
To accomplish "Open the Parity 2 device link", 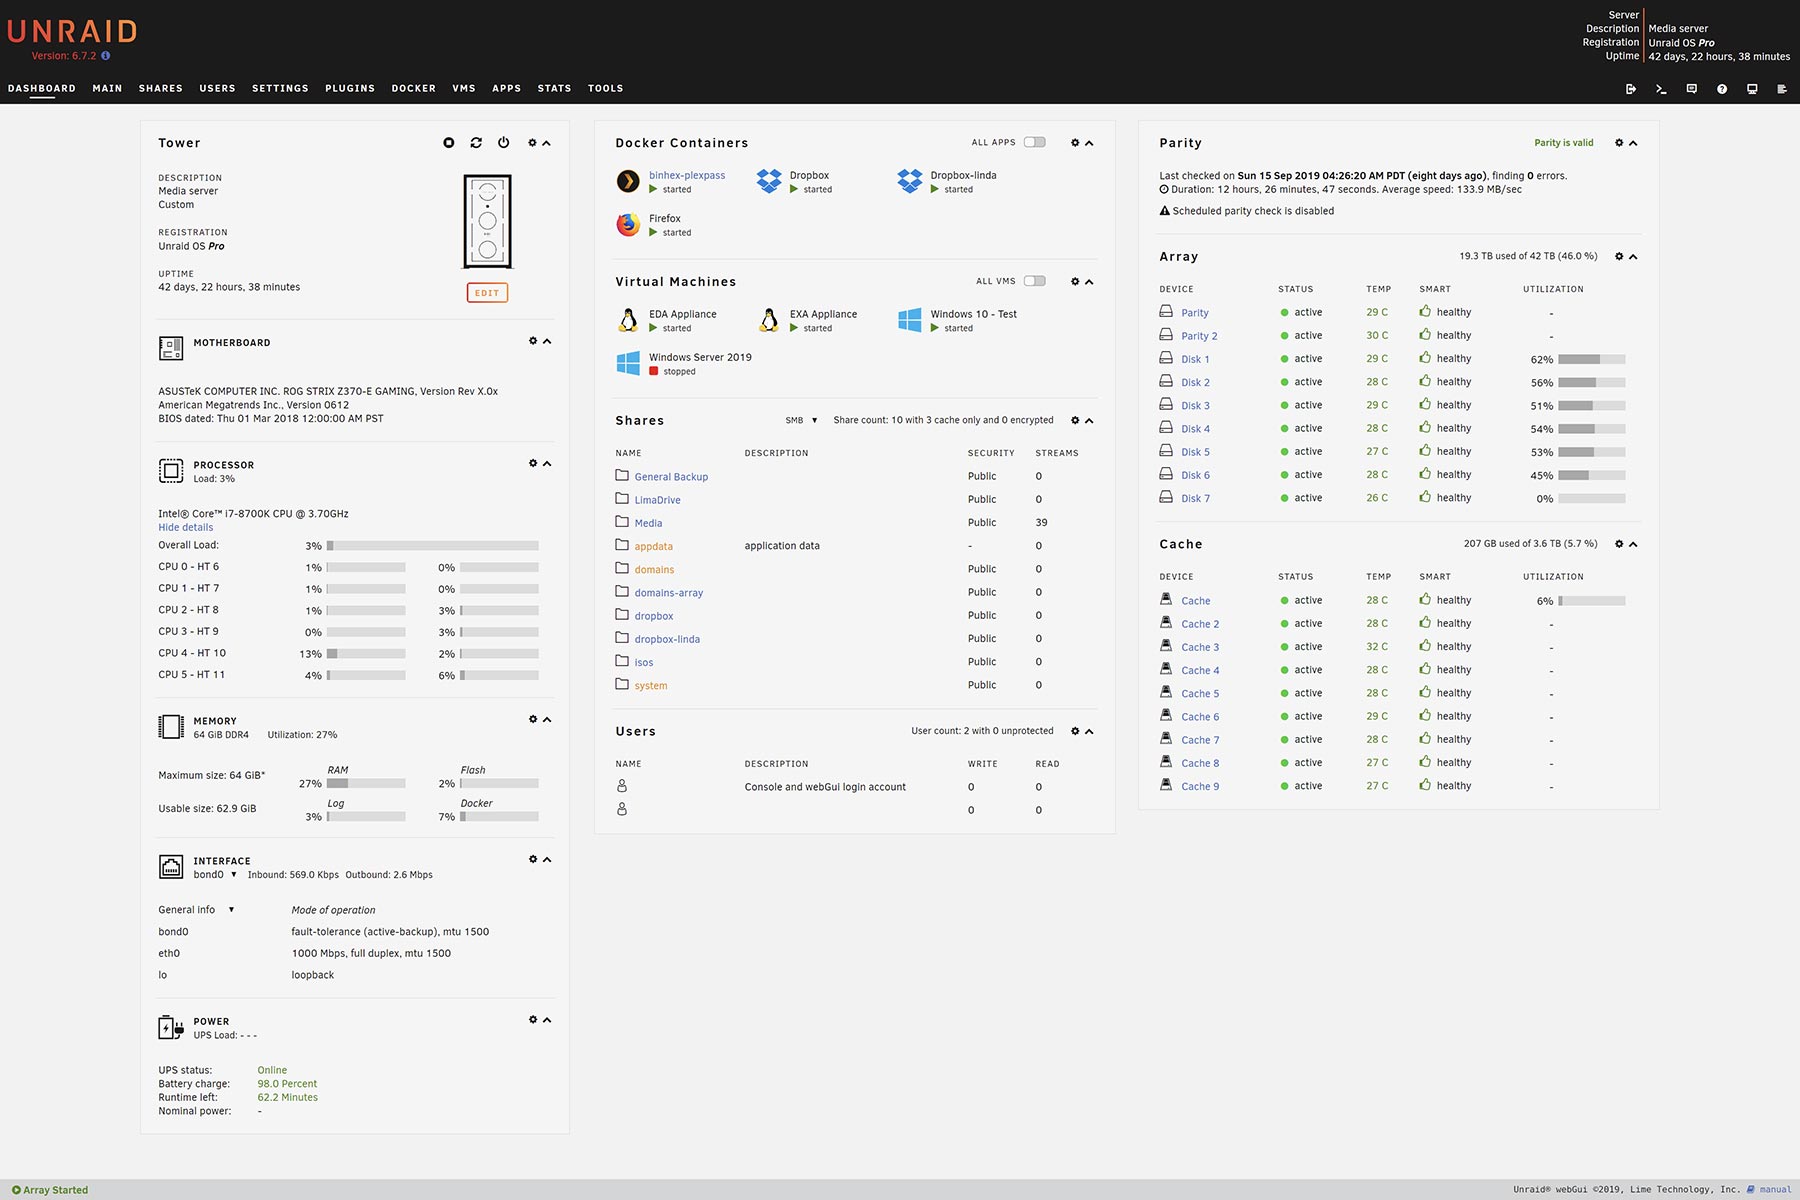I will coord(1199,336).
